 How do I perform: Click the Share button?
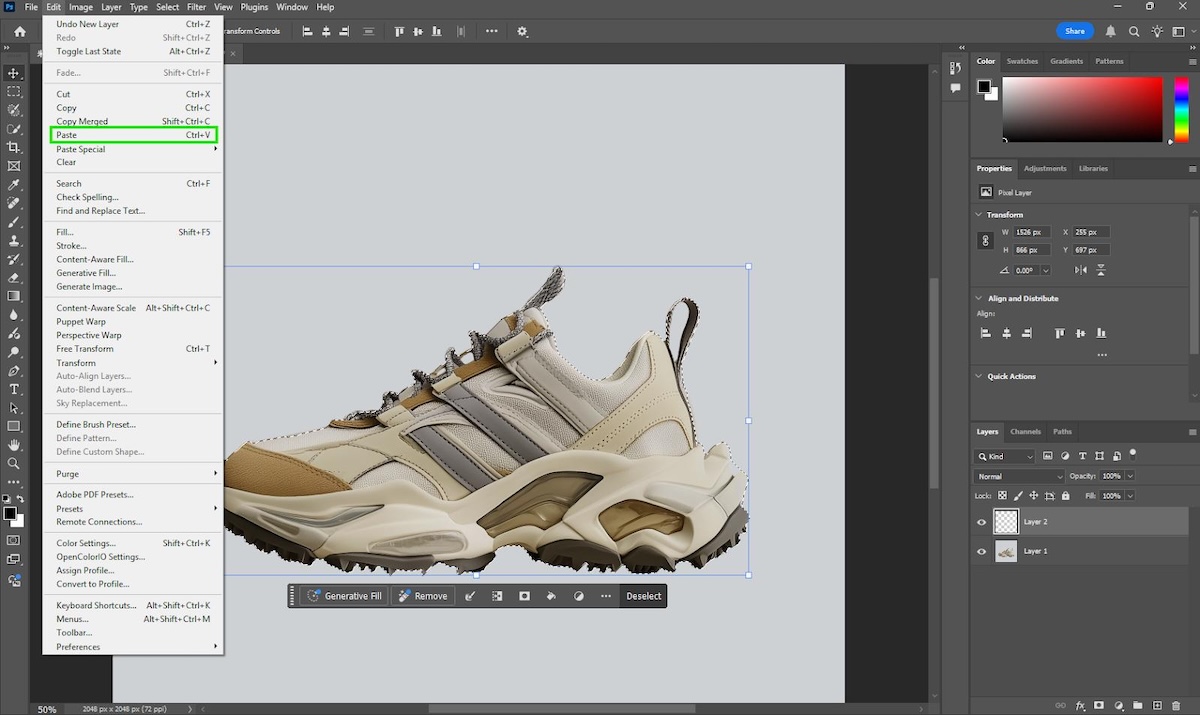coord(1075,31)
